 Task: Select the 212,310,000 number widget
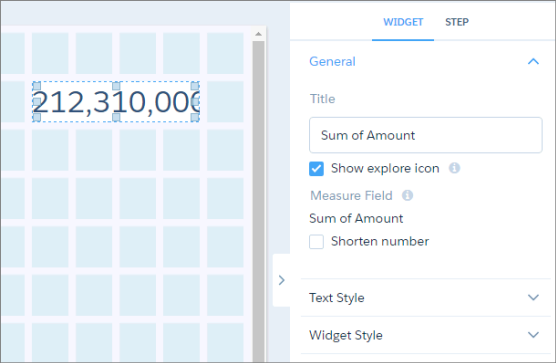click(116, 102)
